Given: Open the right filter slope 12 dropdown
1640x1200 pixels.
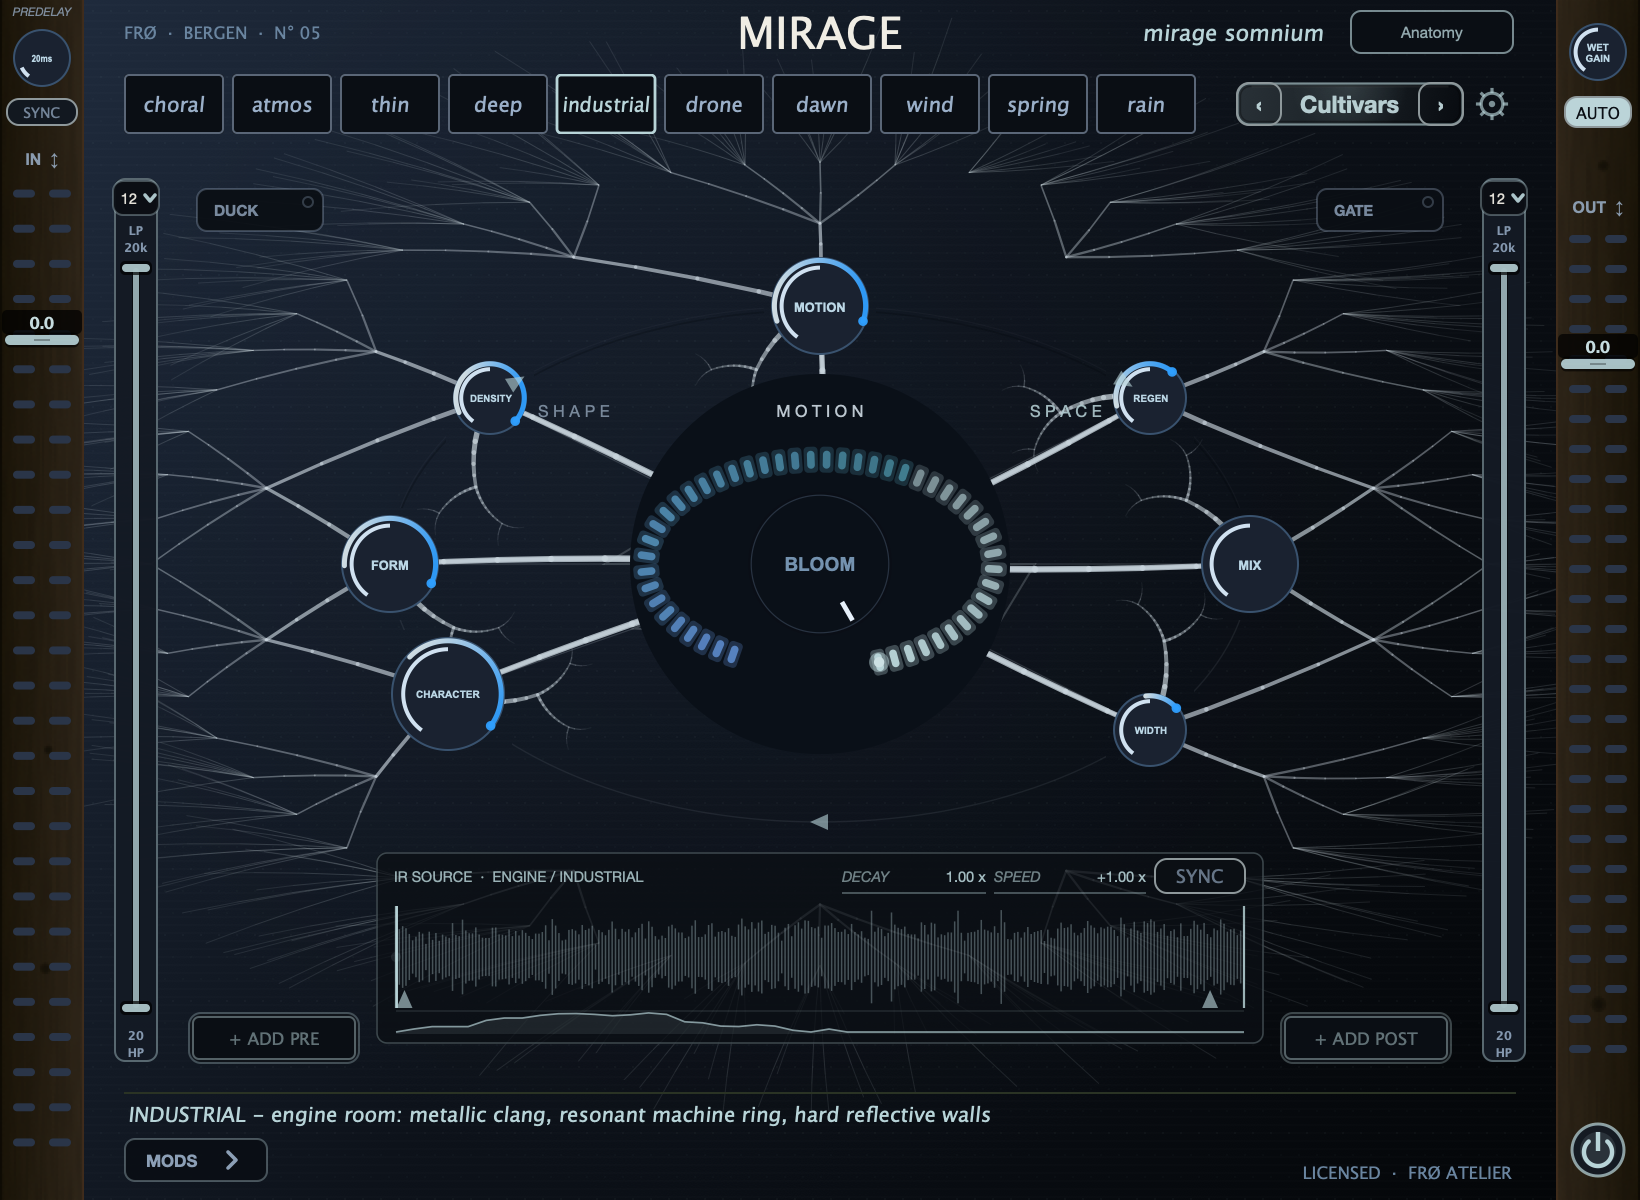Looking at the screenshot, I should pyautogui.click(x=1504, y=198).
